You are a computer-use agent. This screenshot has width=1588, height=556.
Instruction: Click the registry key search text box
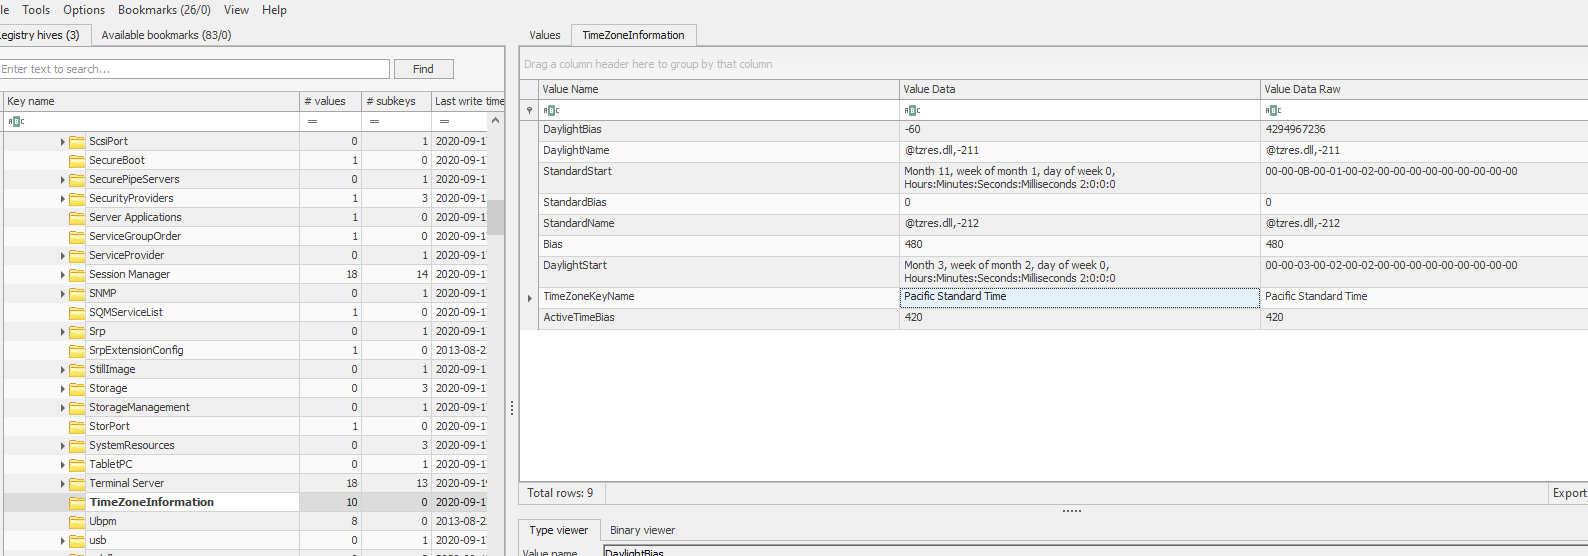pyautogui.click(x=195, y=69)
